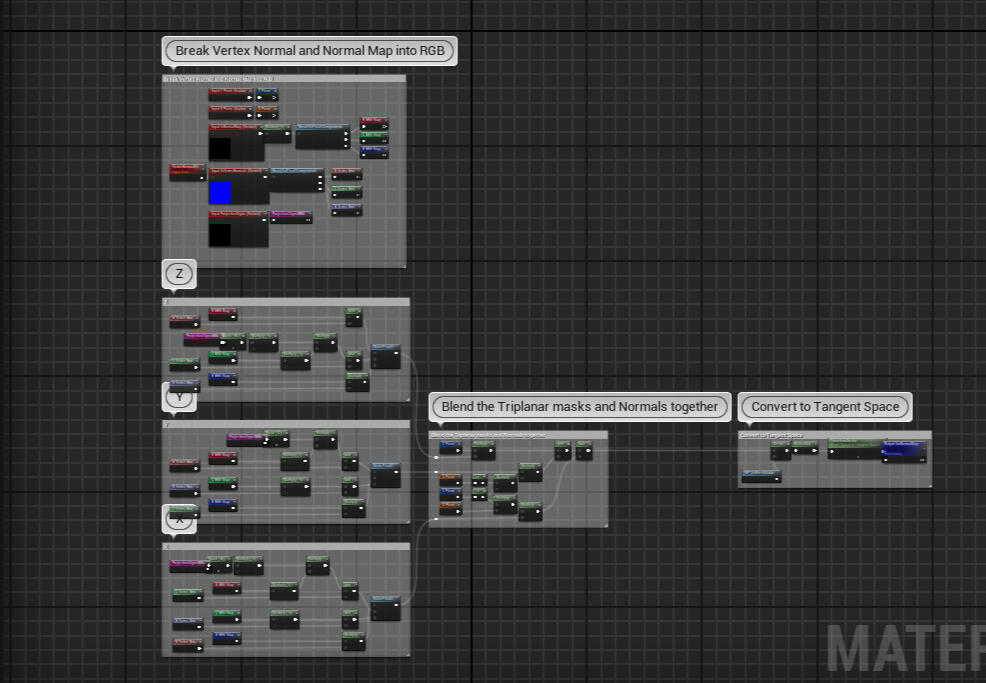Select the red node on the far left of the break group
This screenshot has height=683, width=986.
[x=186, y=171]
